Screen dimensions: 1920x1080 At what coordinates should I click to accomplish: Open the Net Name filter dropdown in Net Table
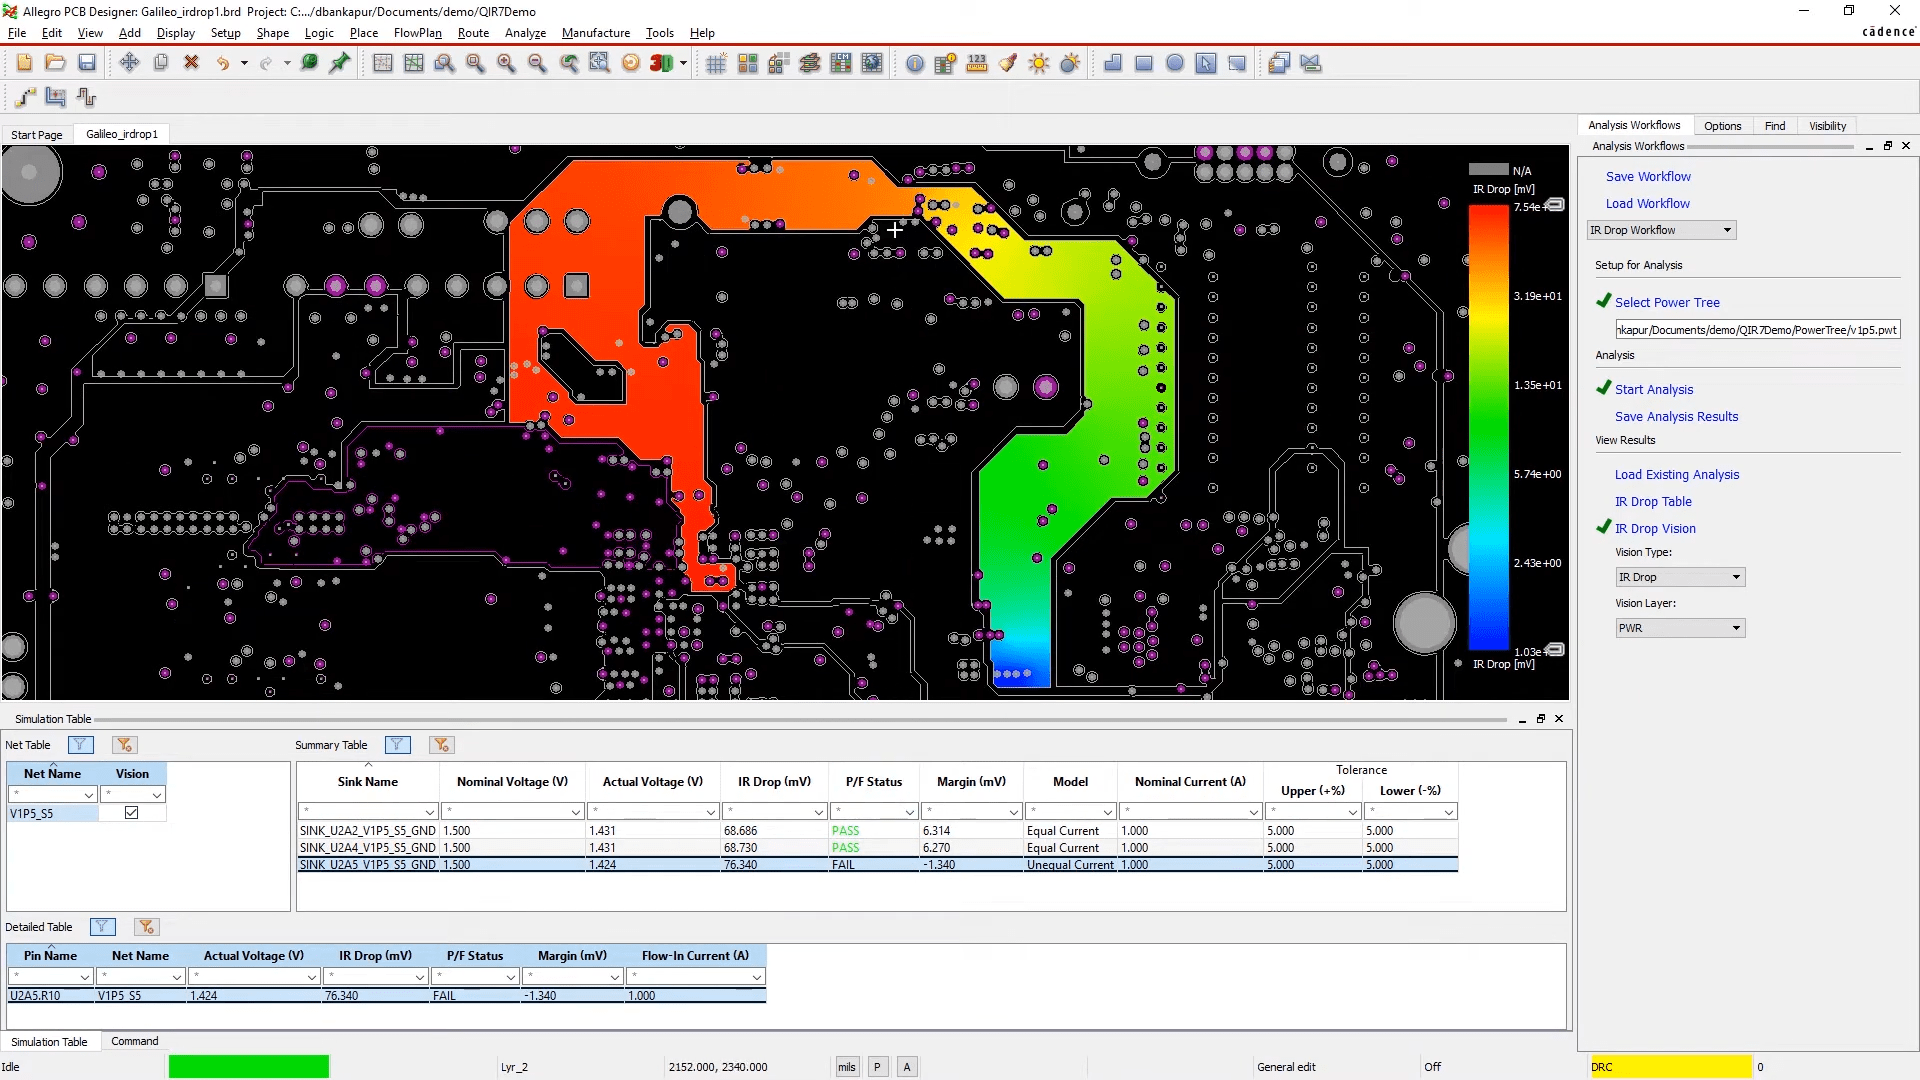(x=88, y=795)
